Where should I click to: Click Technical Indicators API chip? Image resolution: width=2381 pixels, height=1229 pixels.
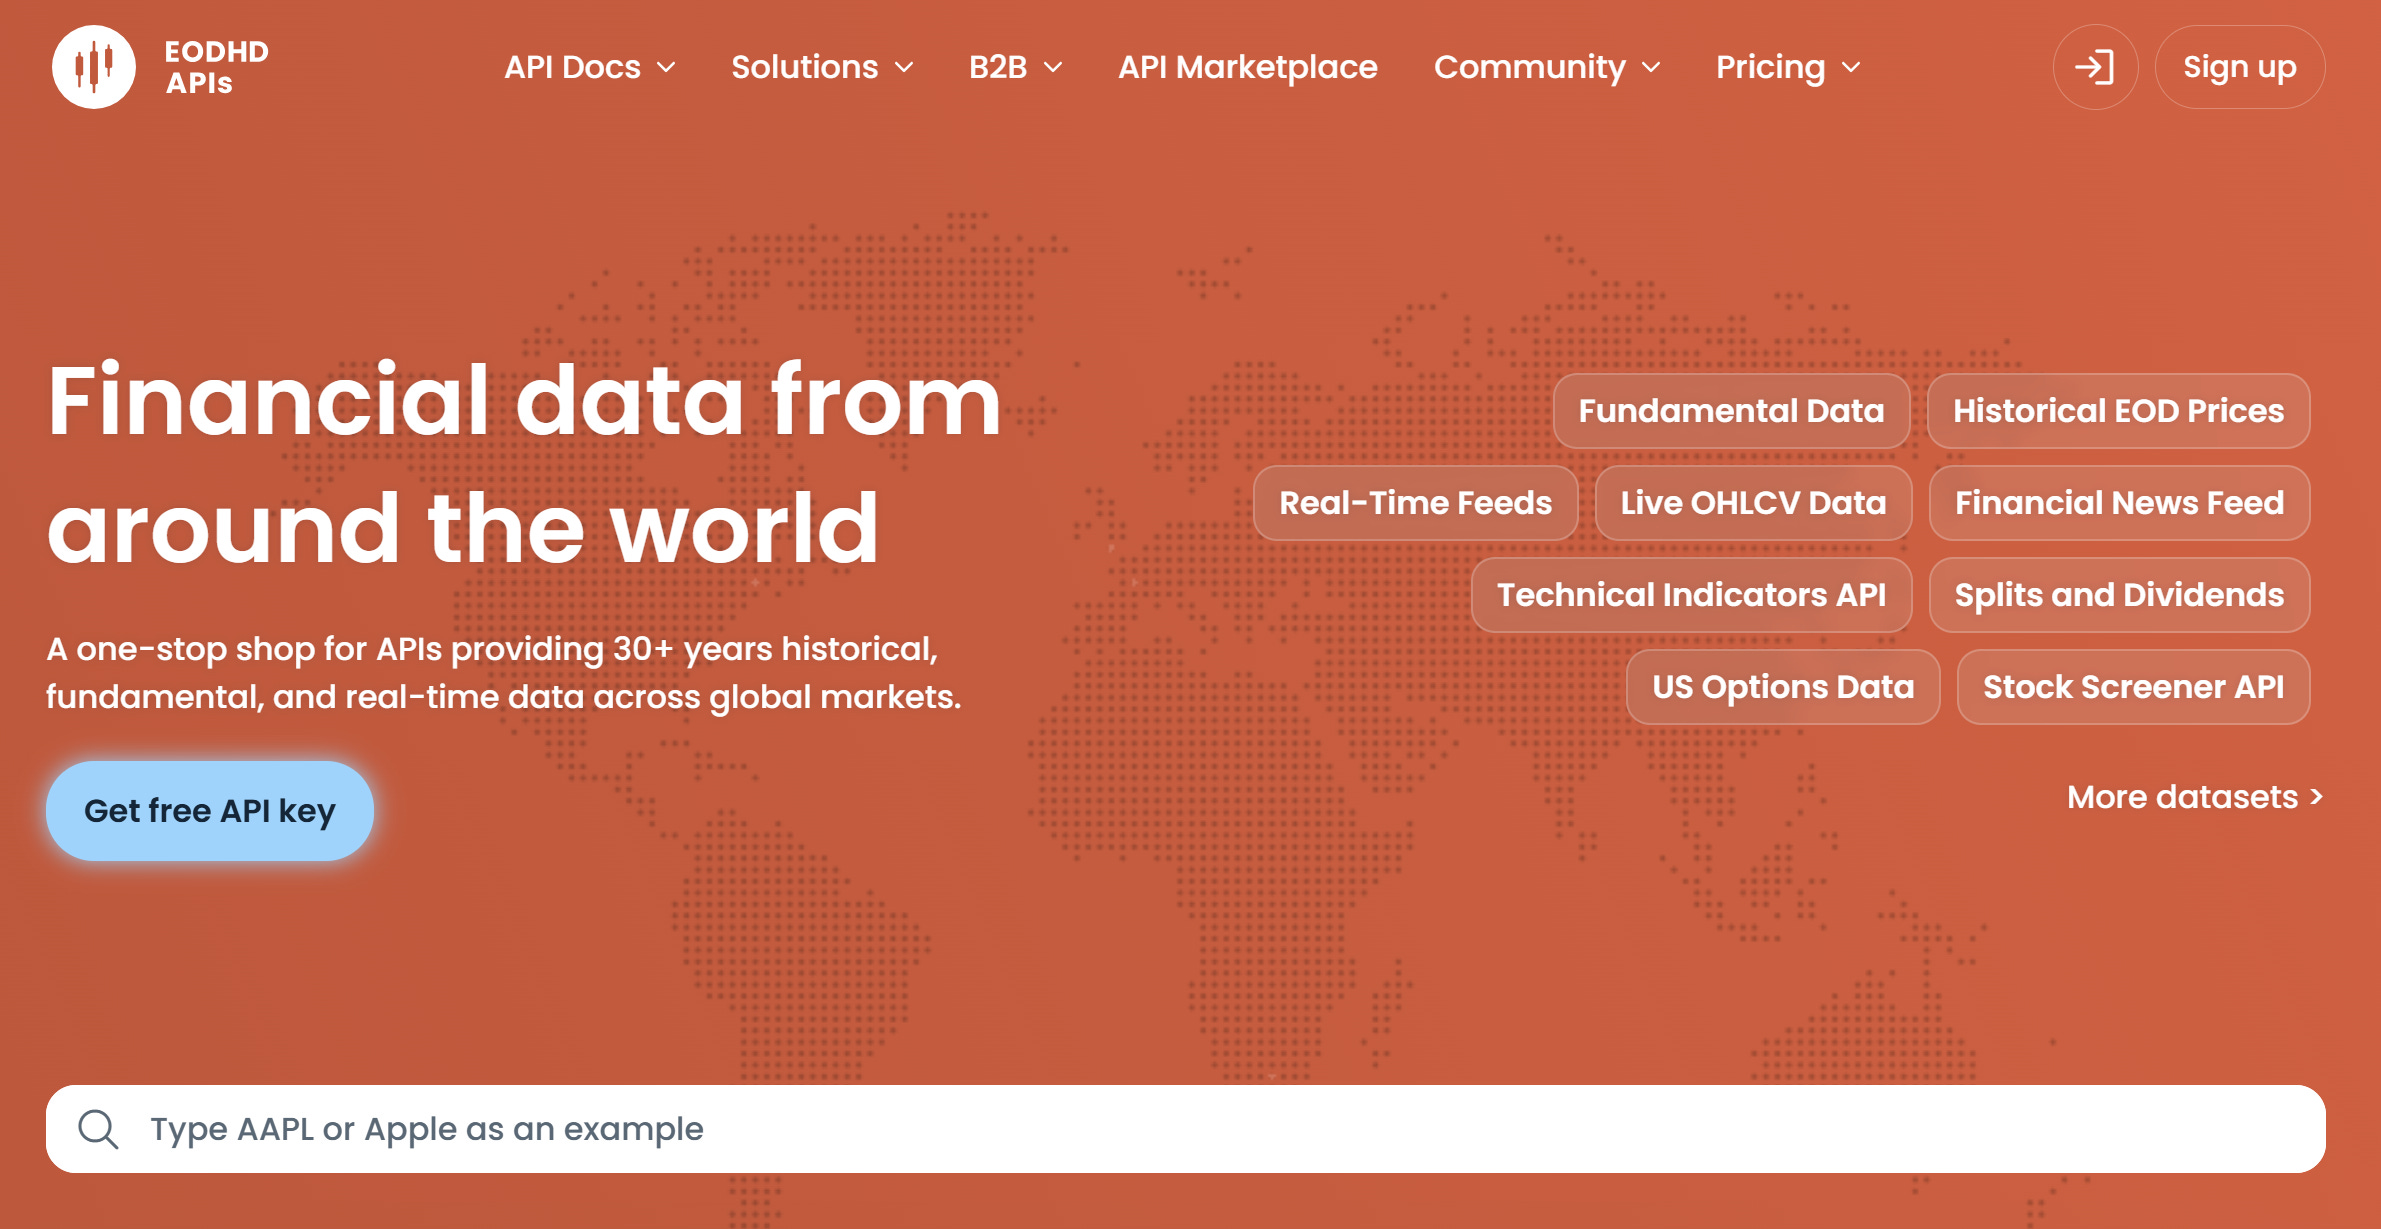click(x=1691, y=595)
